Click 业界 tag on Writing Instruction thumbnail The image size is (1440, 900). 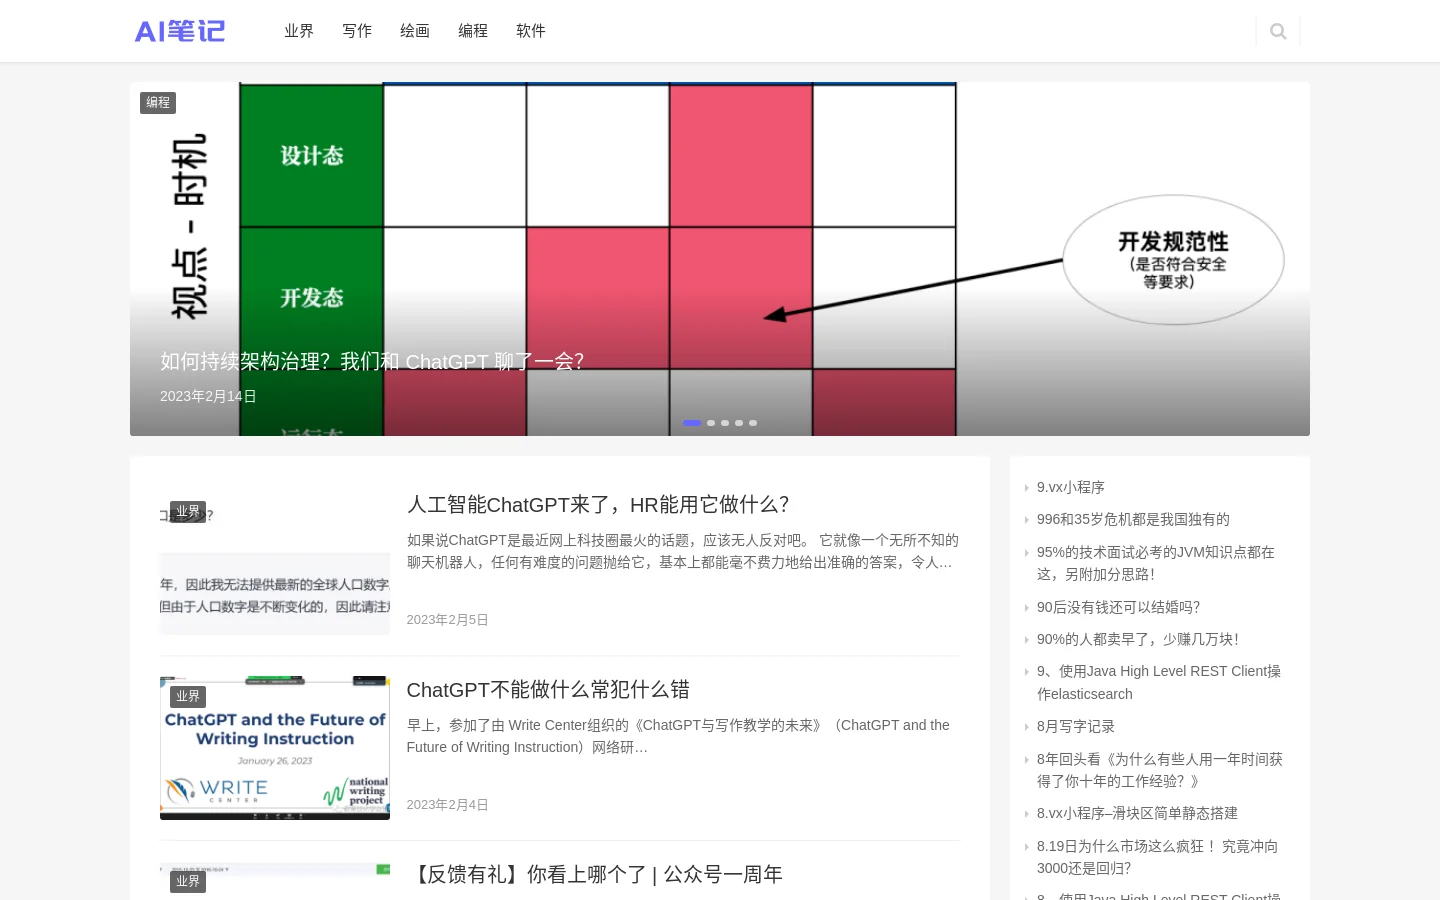[x=188, y=696]
